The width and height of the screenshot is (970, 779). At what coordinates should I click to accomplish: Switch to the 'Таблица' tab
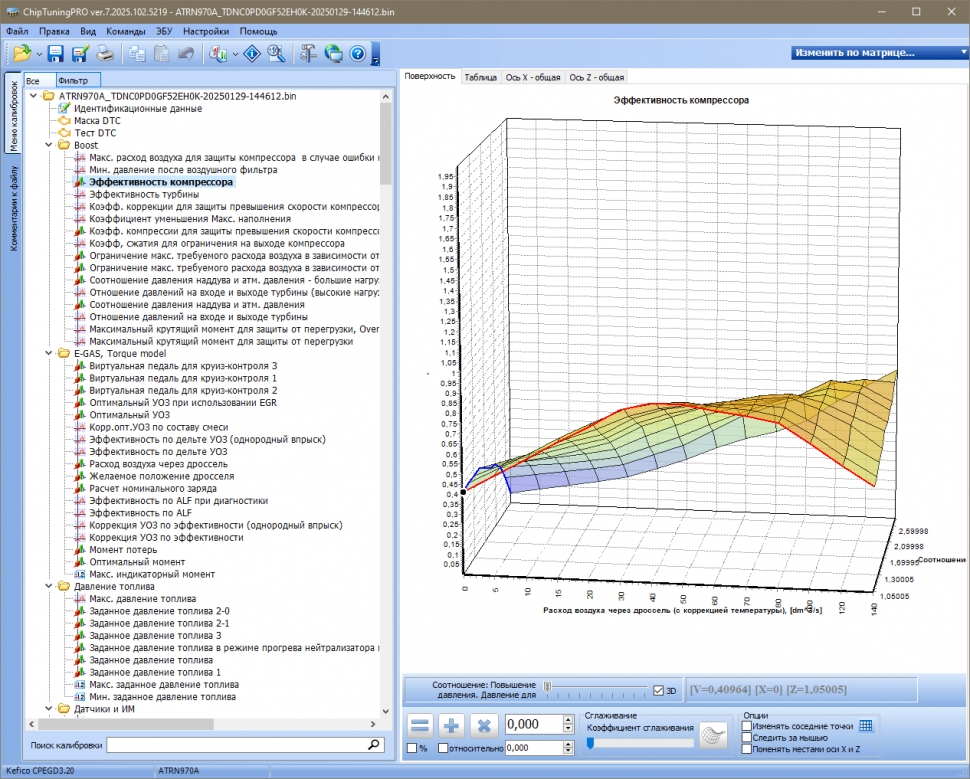tap(480, 77)
